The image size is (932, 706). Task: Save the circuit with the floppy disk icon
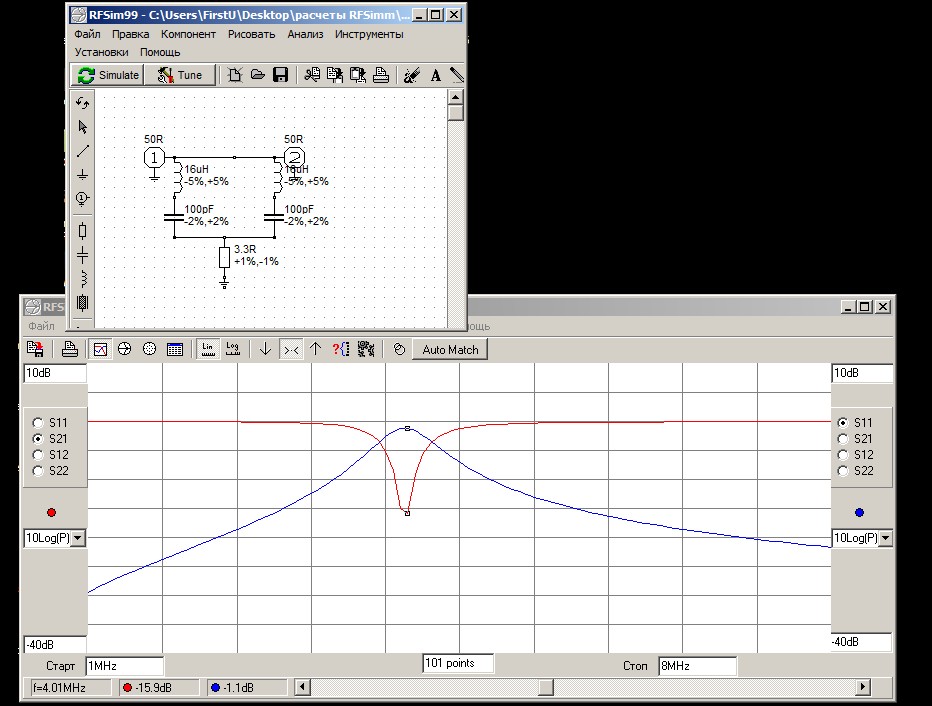pos(281,75)
